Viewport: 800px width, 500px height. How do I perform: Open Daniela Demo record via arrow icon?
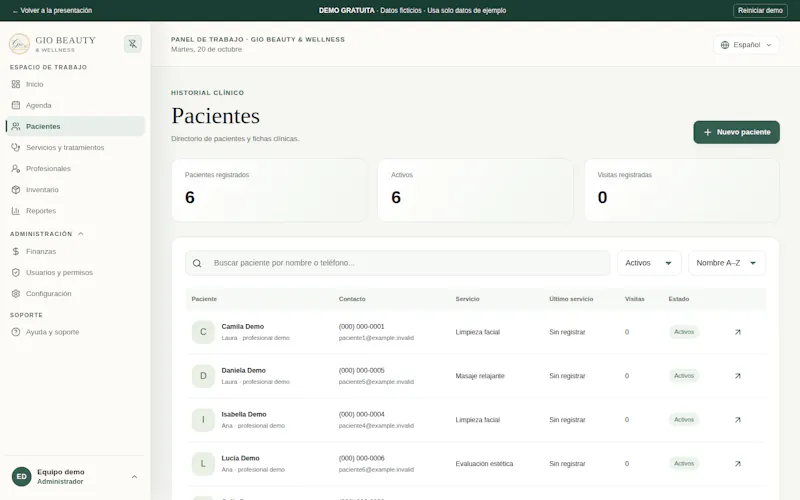[737, 376]
